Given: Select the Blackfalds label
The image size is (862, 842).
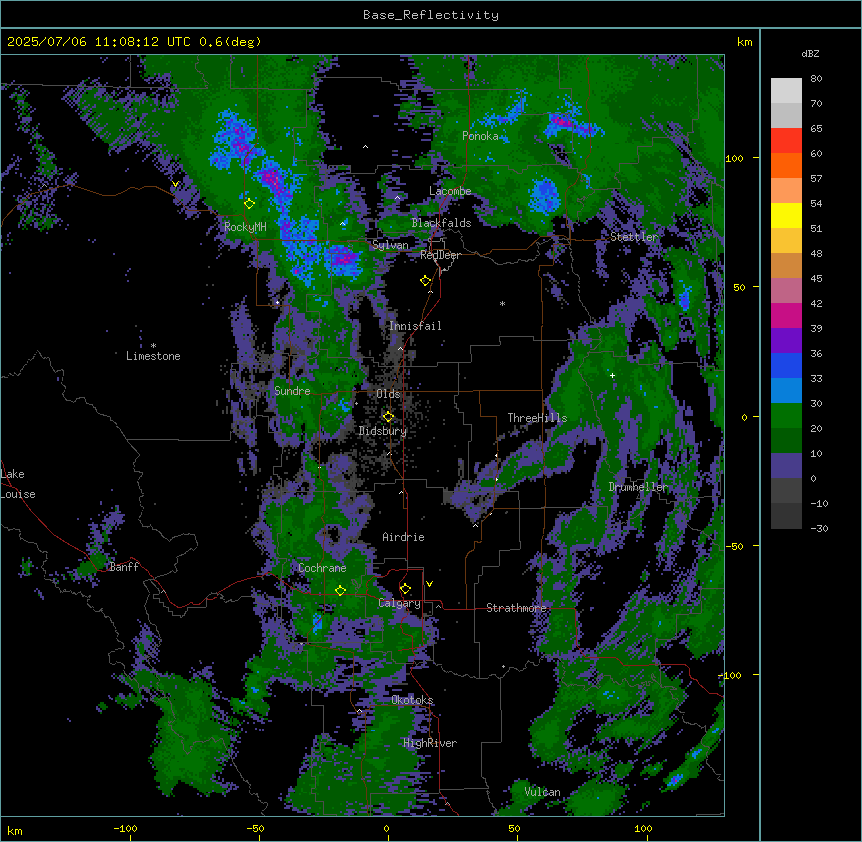Looking at the screenshot, I should point(441,223).
